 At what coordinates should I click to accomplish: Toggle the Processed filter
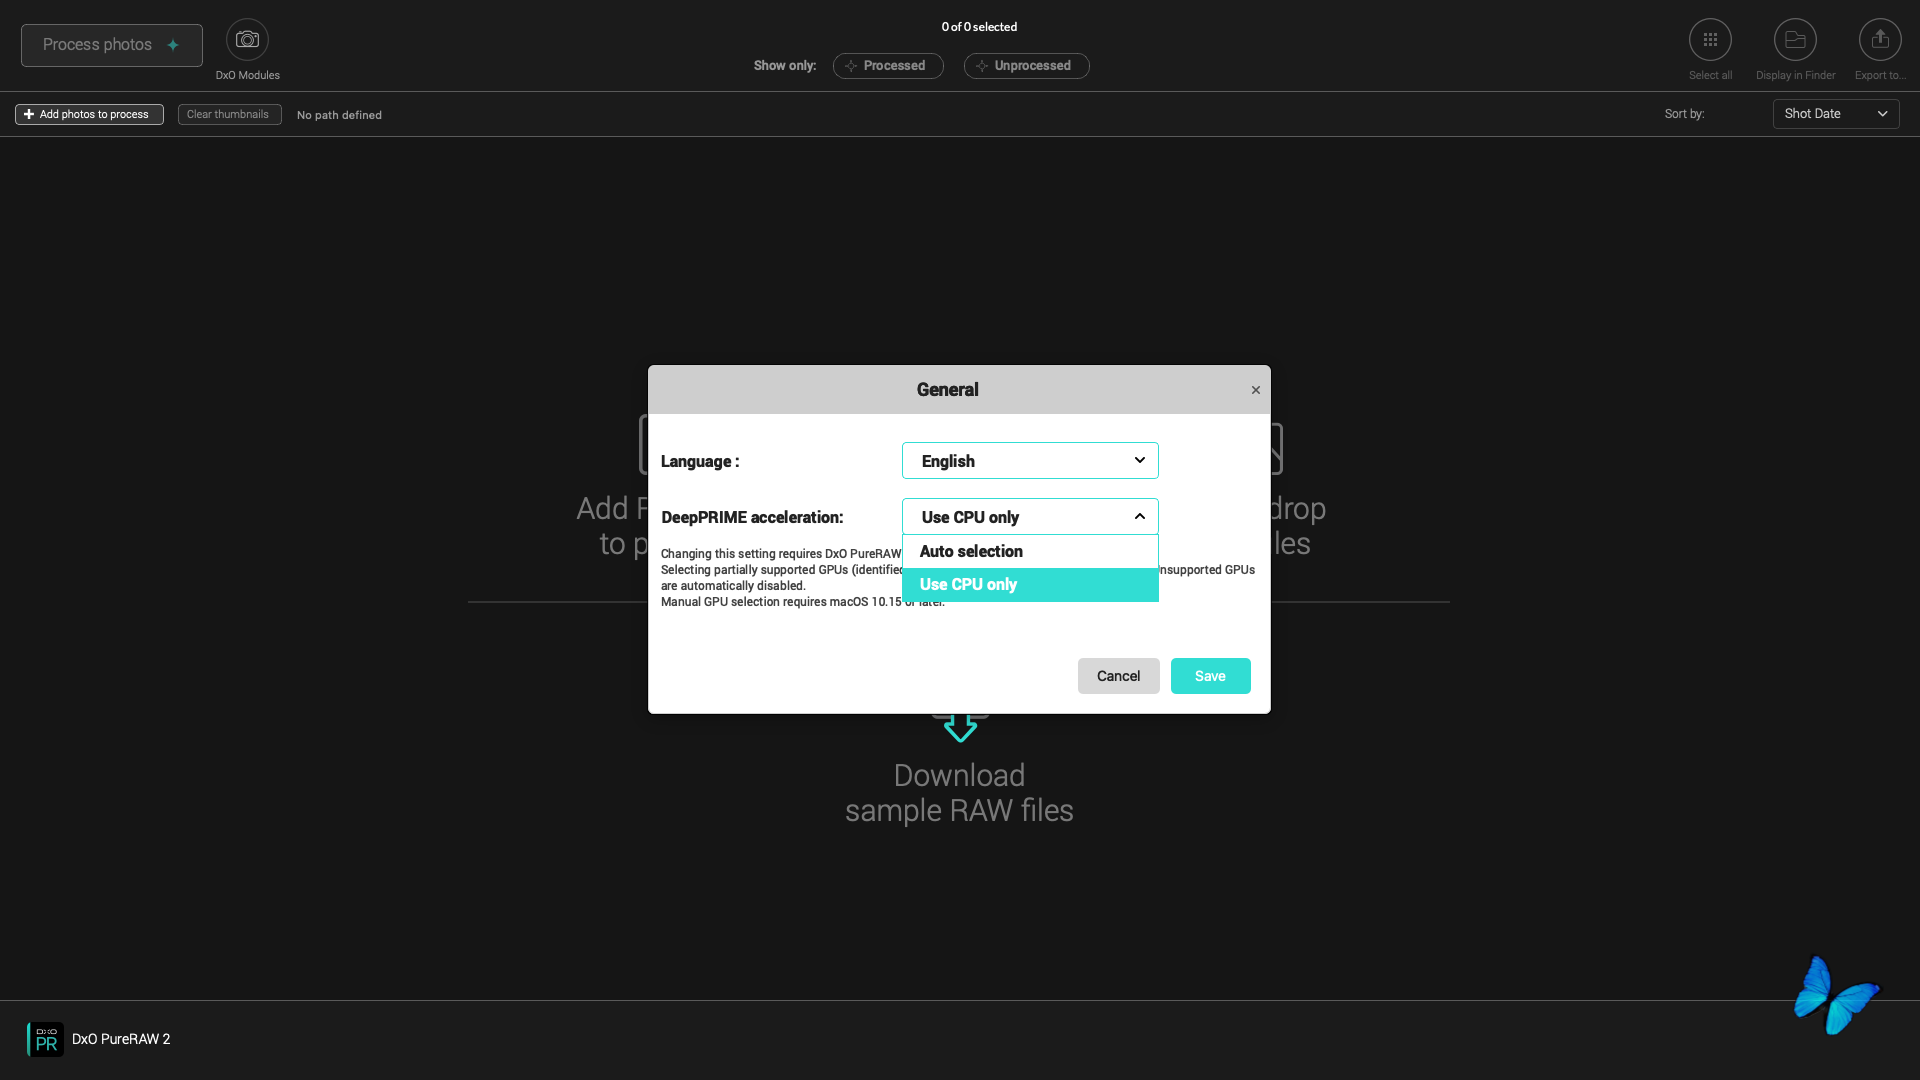click(x=888, y=66)
